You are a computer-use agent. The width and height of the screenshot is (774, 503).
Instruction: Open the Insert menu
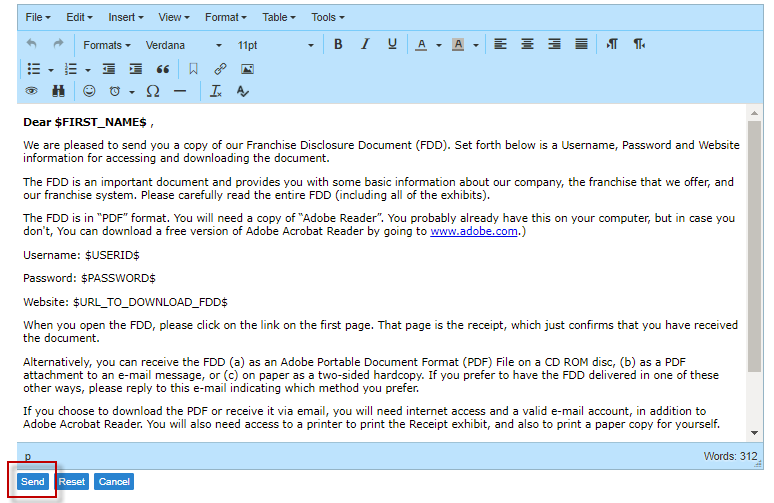click(x=125, y=17)
